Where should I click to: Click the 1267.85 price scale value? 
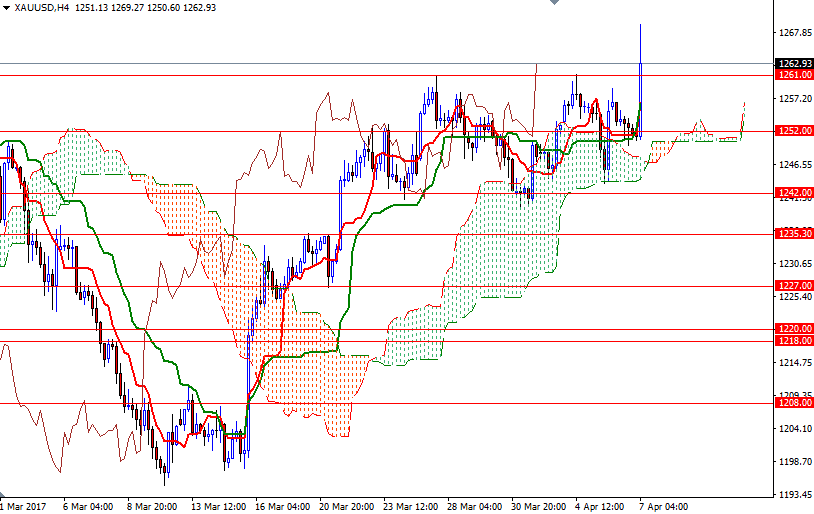tap(794, 33)
